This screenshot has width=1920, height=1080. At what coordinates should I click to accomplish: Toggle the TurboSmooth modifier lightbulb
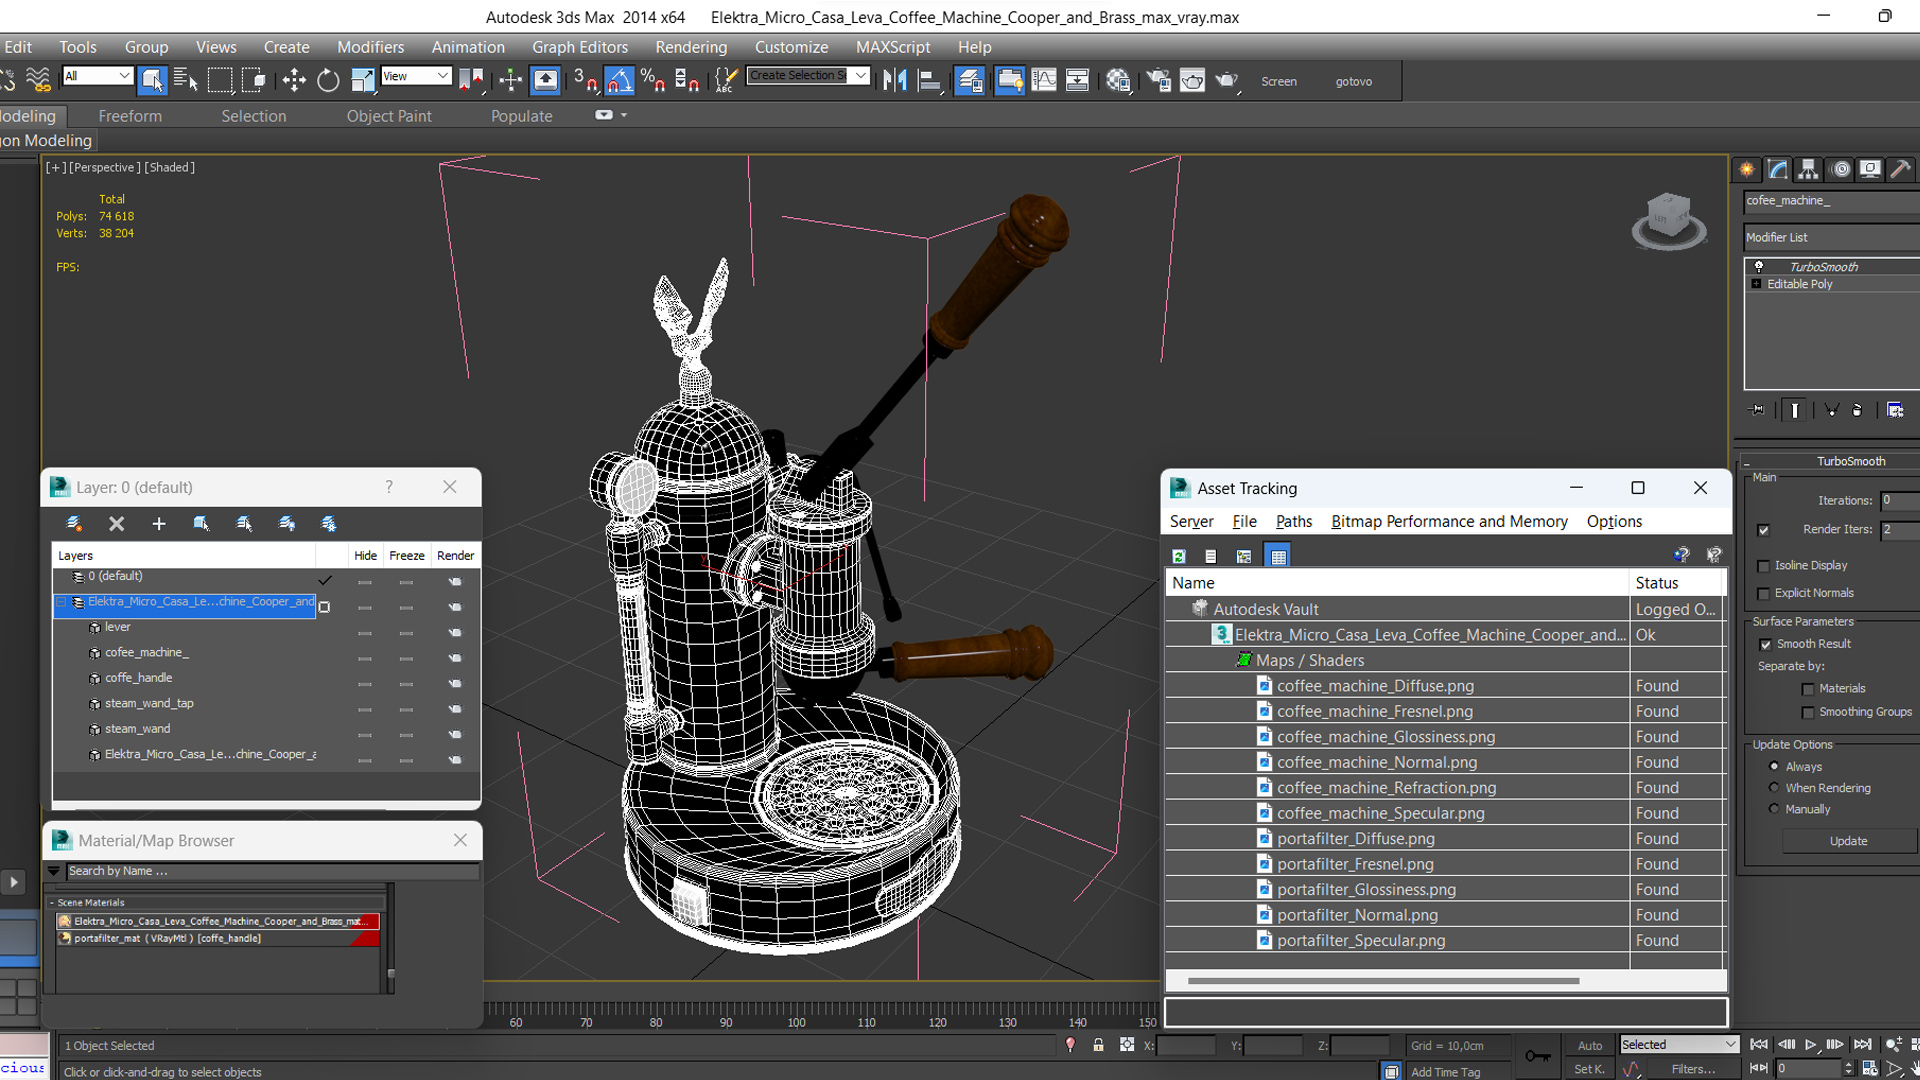[x=1759, y=267]
